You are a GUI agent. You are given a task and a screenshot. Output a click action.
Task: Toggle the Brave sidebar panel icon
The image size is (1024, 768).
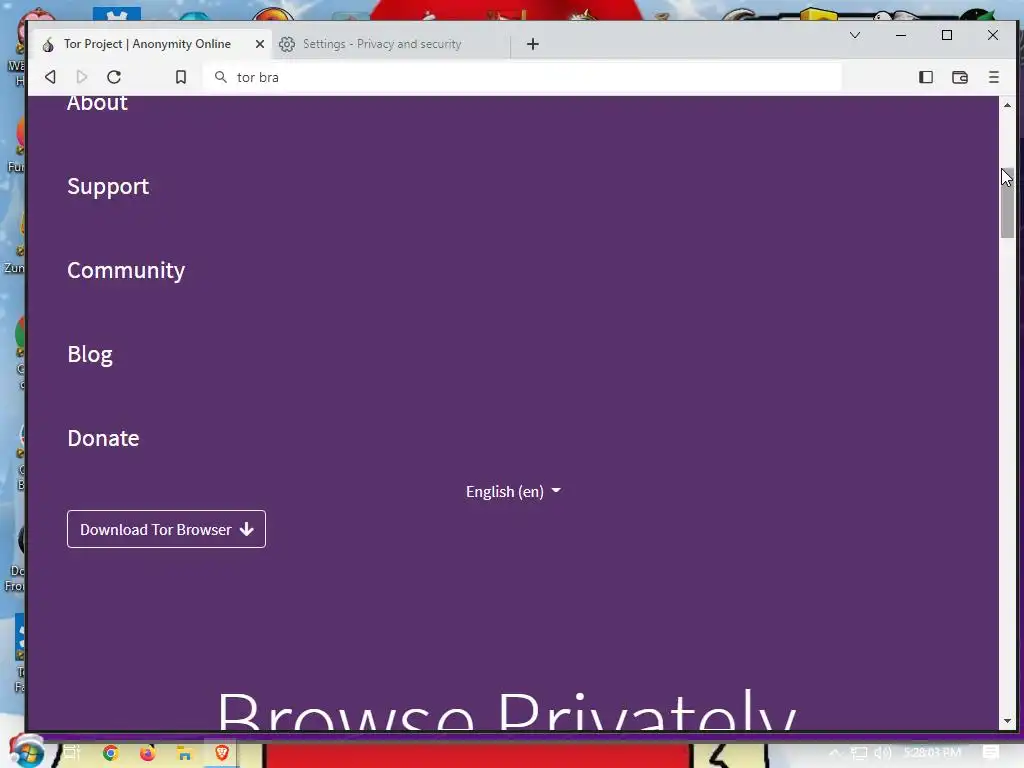[x=925, y=77]
